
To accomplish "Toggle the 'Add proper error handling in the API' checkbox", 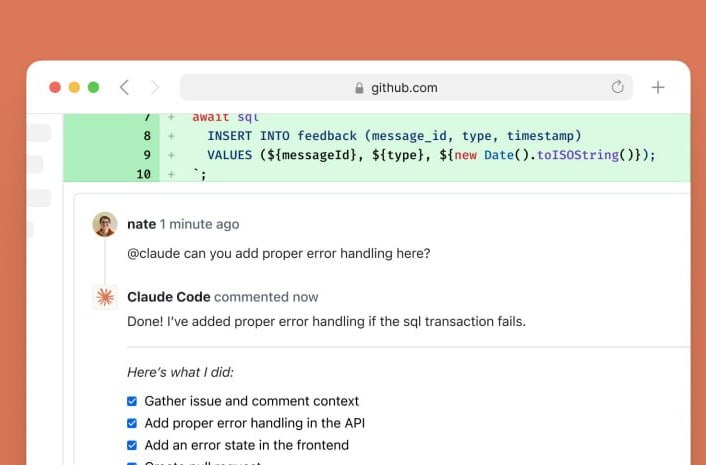I will 132,423.
